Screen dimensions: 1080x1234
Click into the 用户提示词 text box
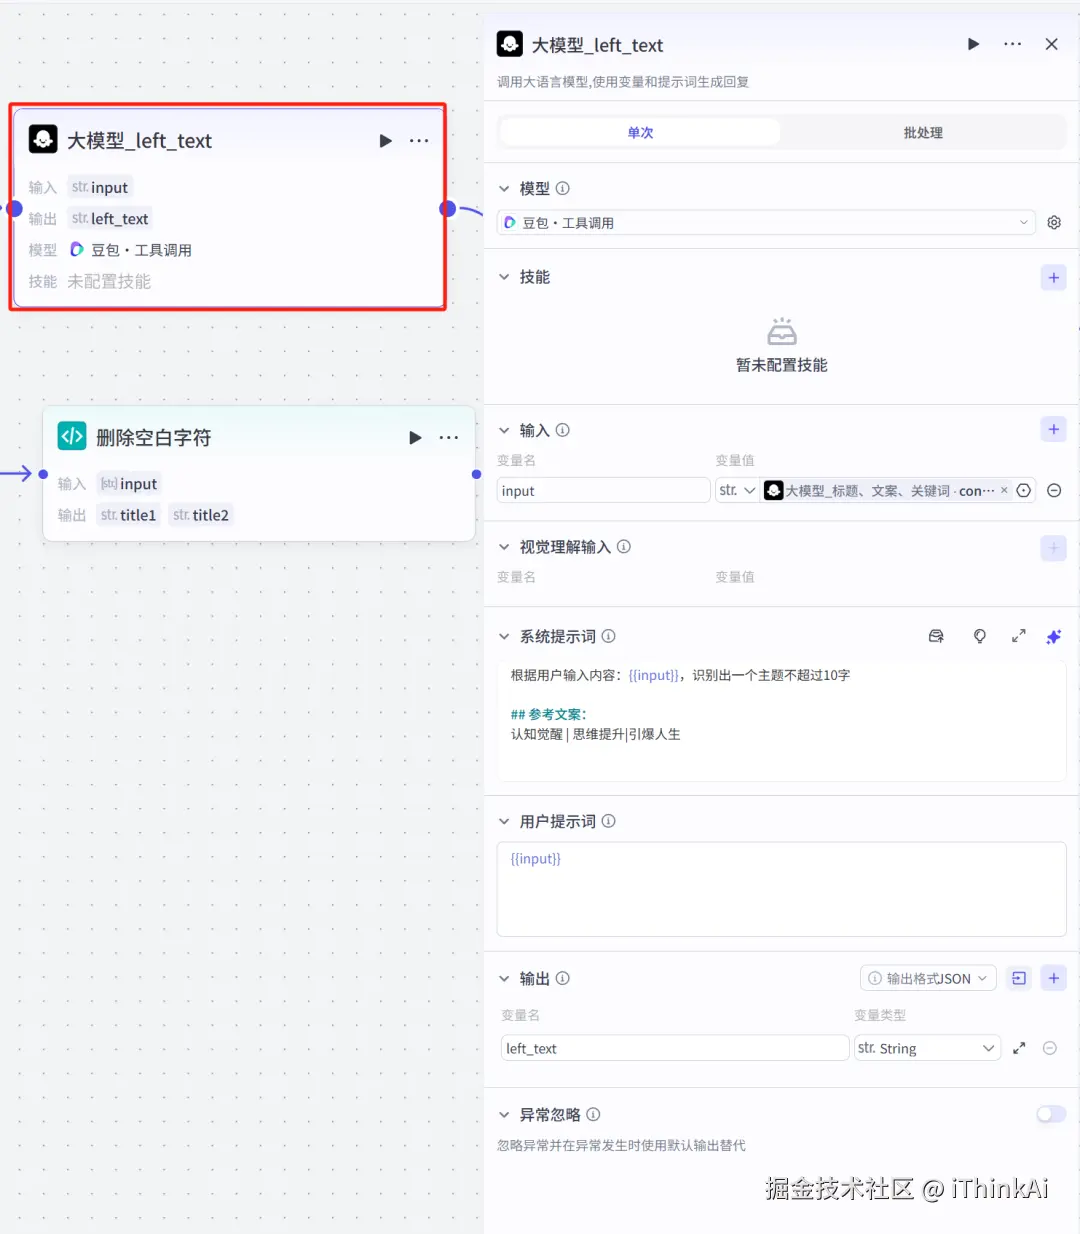tap(782, 889)
